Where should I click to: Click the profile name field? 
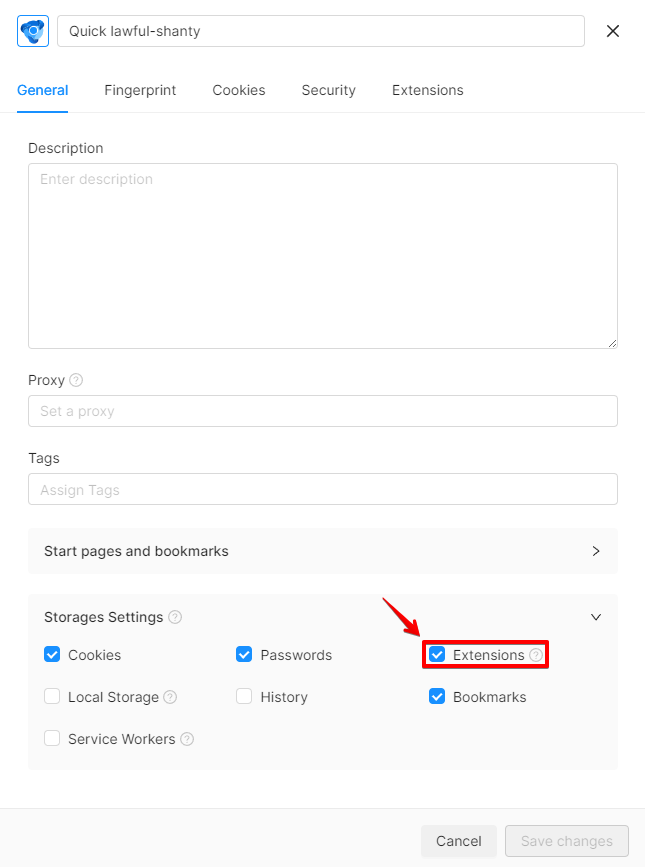[x=321, y=31]
